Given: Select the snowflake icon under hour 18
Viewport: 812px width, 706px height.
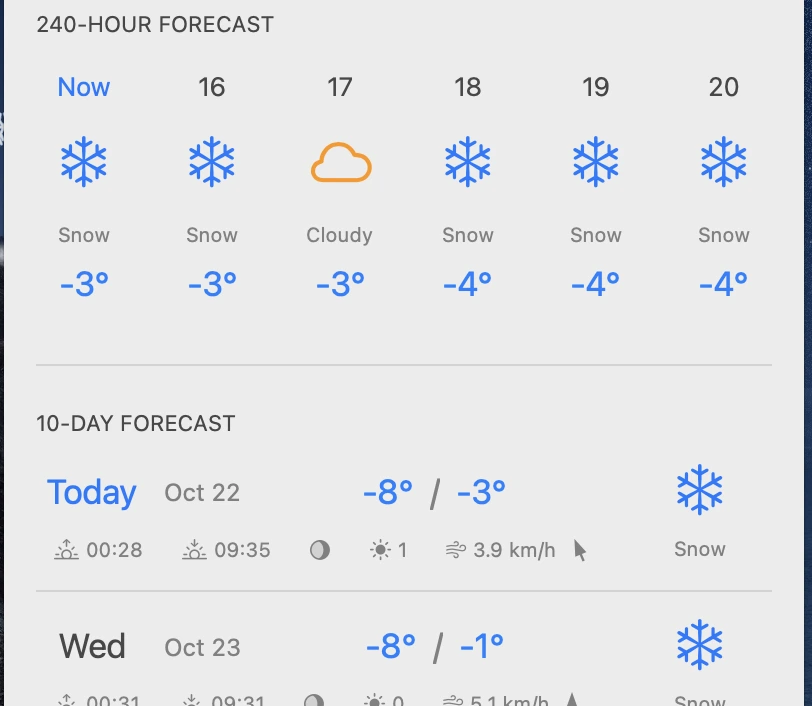Looking at the screenshot, I should pos(468,160).
